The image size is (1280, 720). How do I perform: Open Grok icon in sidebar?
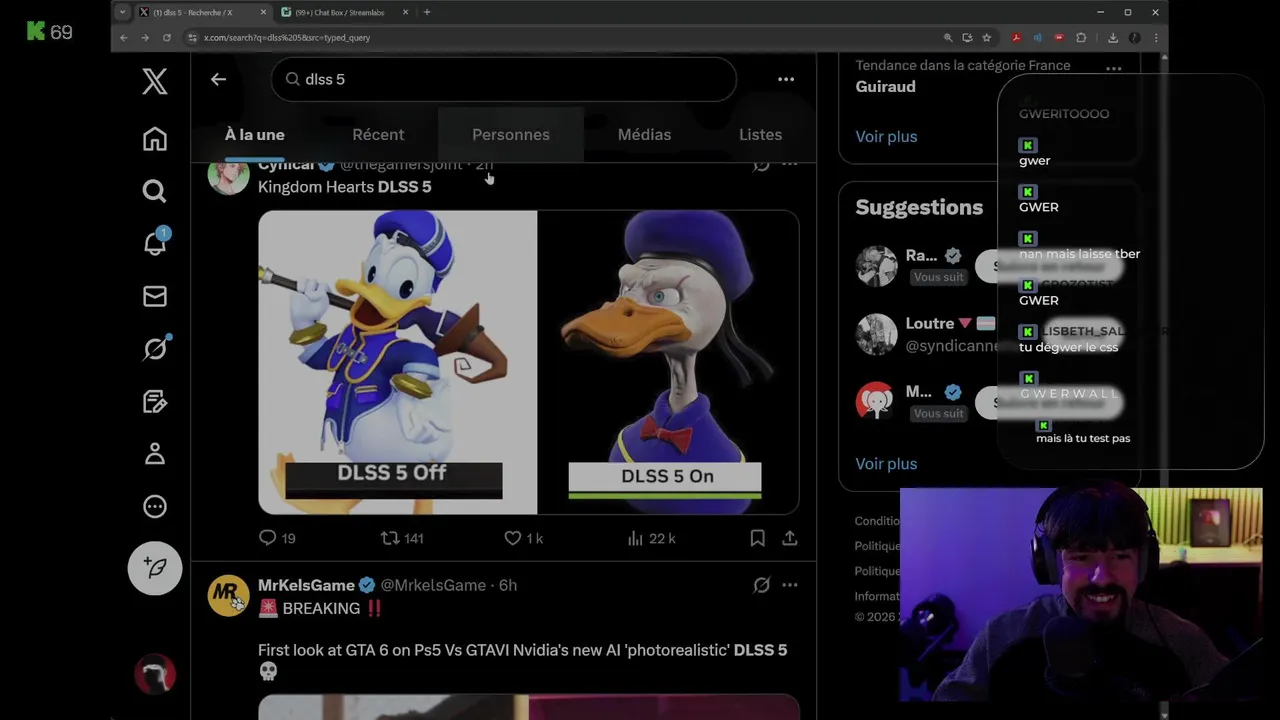coord(154,348)
